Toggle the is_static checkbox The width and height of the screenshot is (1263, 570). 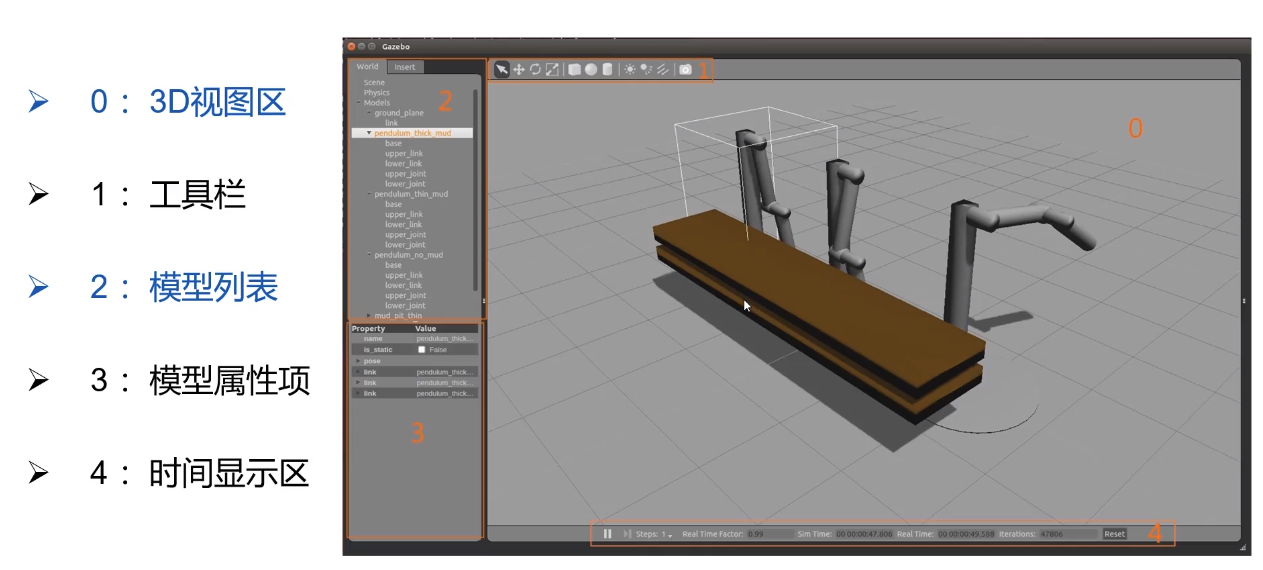pyautogui.click(x=422, y=350)
